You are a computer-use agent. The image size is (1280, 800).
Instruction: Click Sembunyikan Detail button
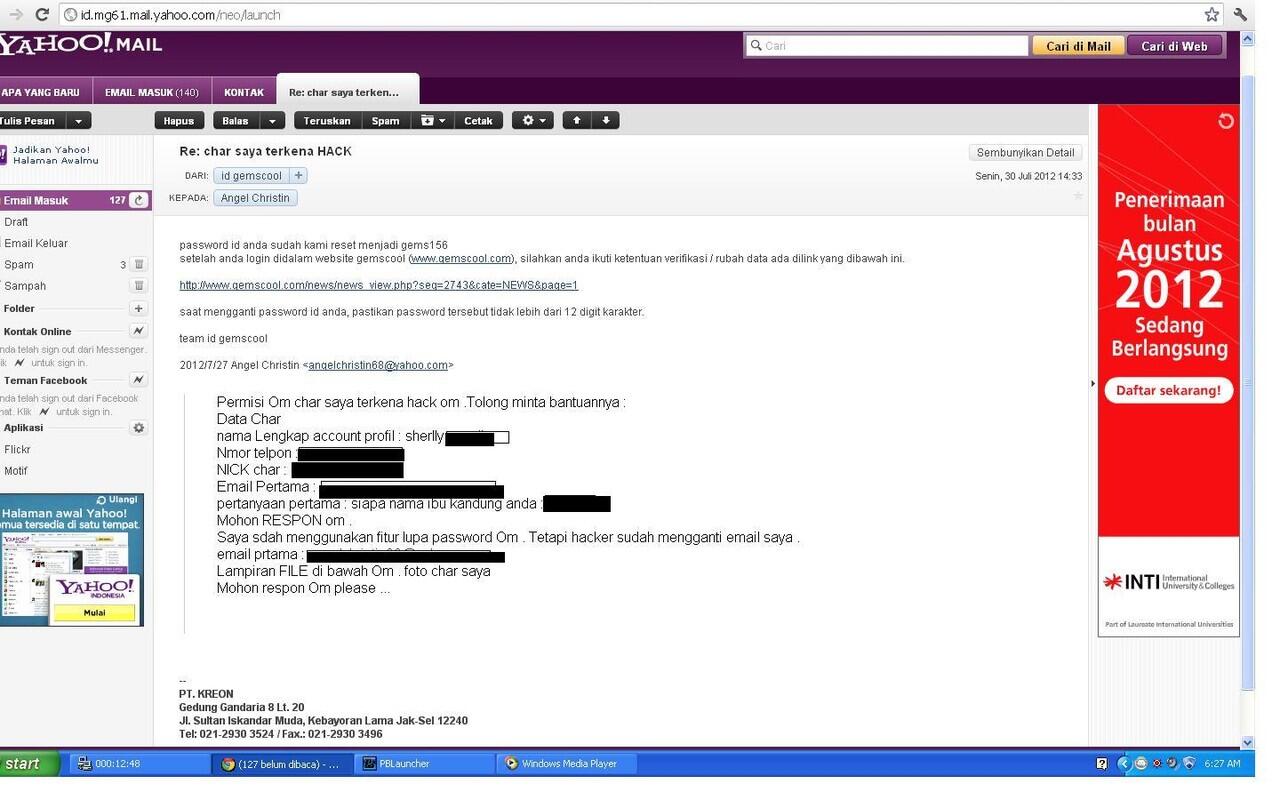click(1025, 153)
